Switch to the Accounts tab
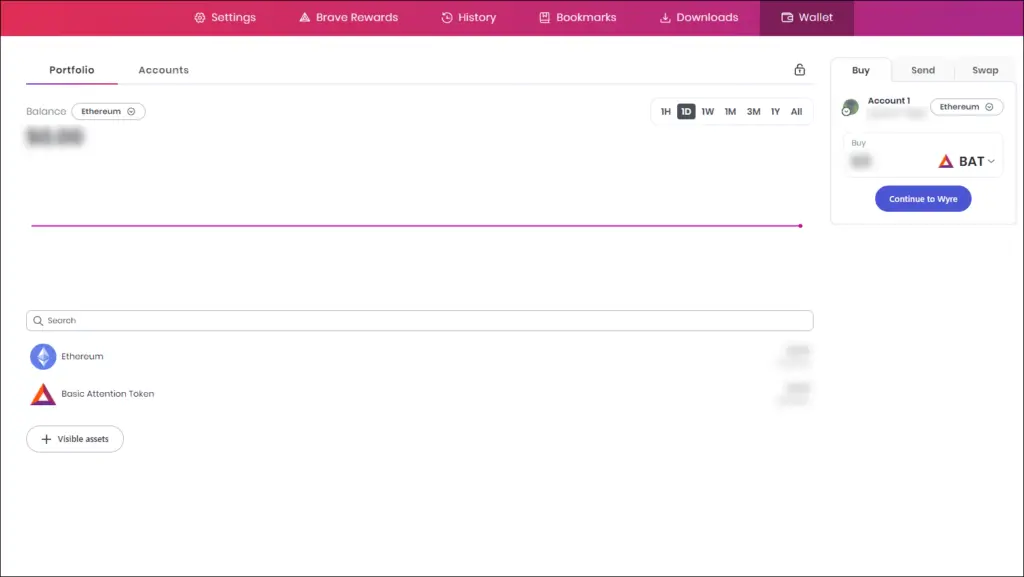This screenshot has height=577, width=1024. pos(163,70)
